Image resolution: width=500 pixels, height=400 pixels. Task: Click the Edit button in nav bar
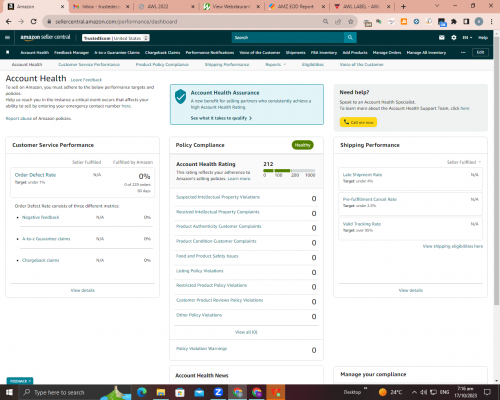click(480, 52)
